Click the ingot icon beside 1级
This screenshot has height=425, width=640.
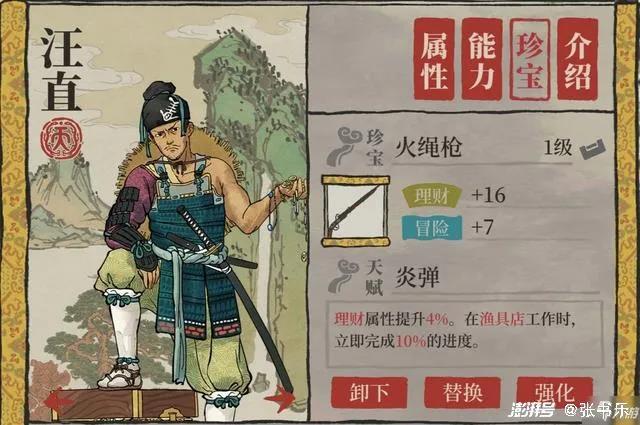point(592,149)
